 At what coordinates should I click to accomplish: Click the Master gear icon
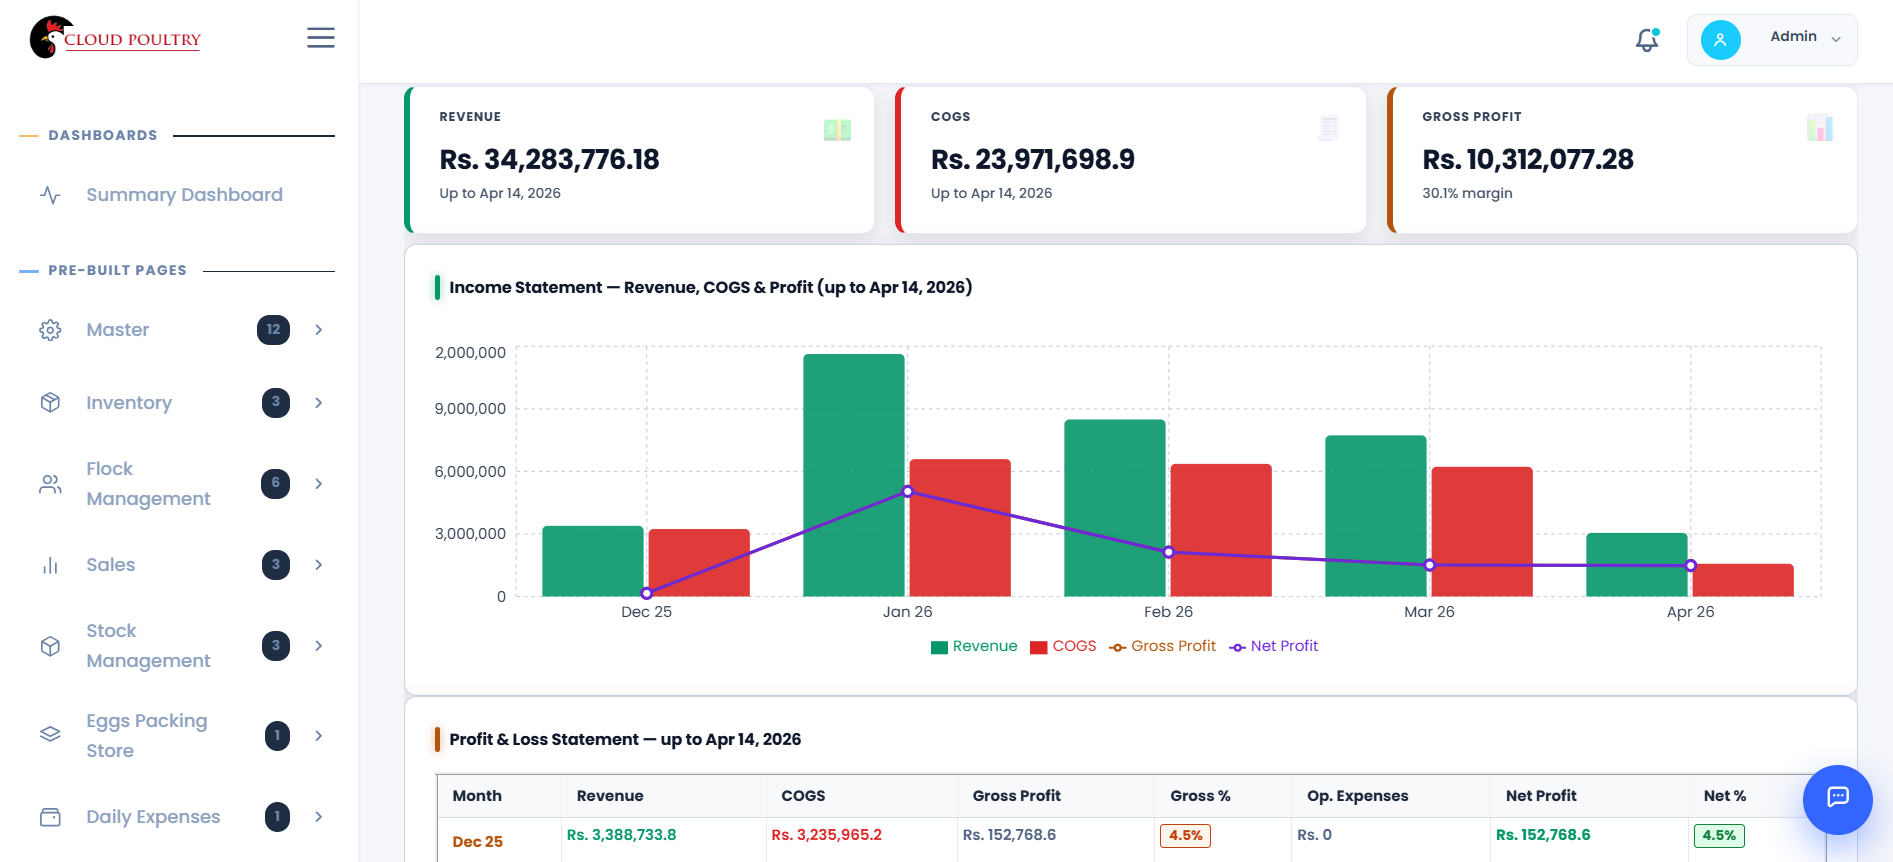pyautogui.click(x=50, y=330)
